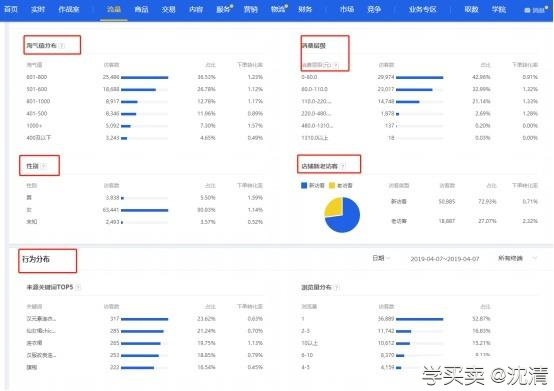
Task: Open help icon beside 浏览量分布 title
Action: (337, 287)
